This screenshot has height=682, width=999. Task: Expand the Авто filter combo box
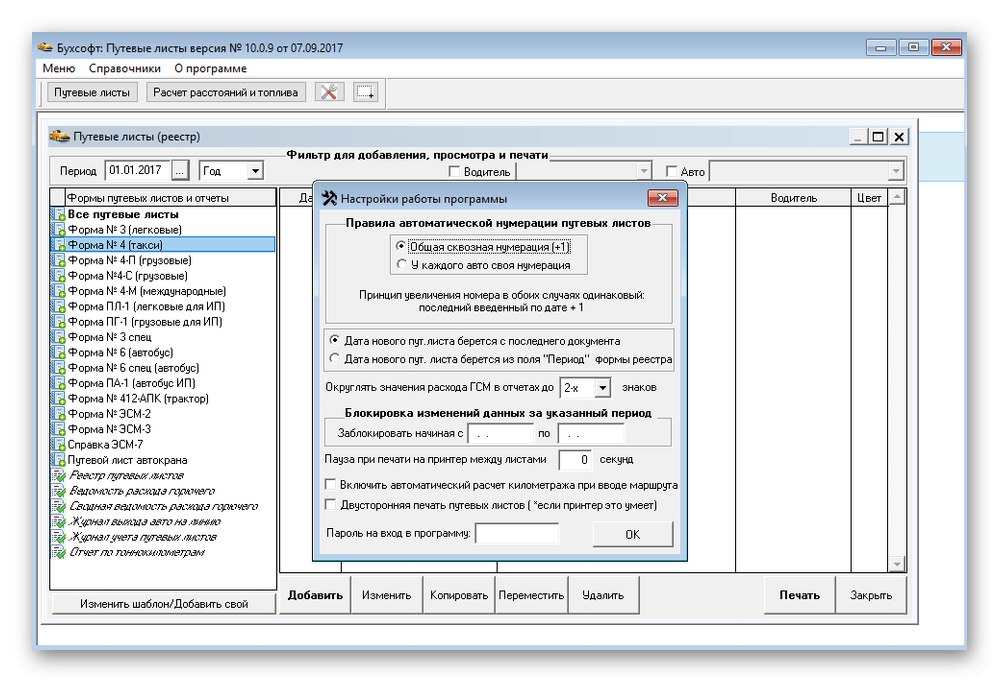click(x=896, y=171)
